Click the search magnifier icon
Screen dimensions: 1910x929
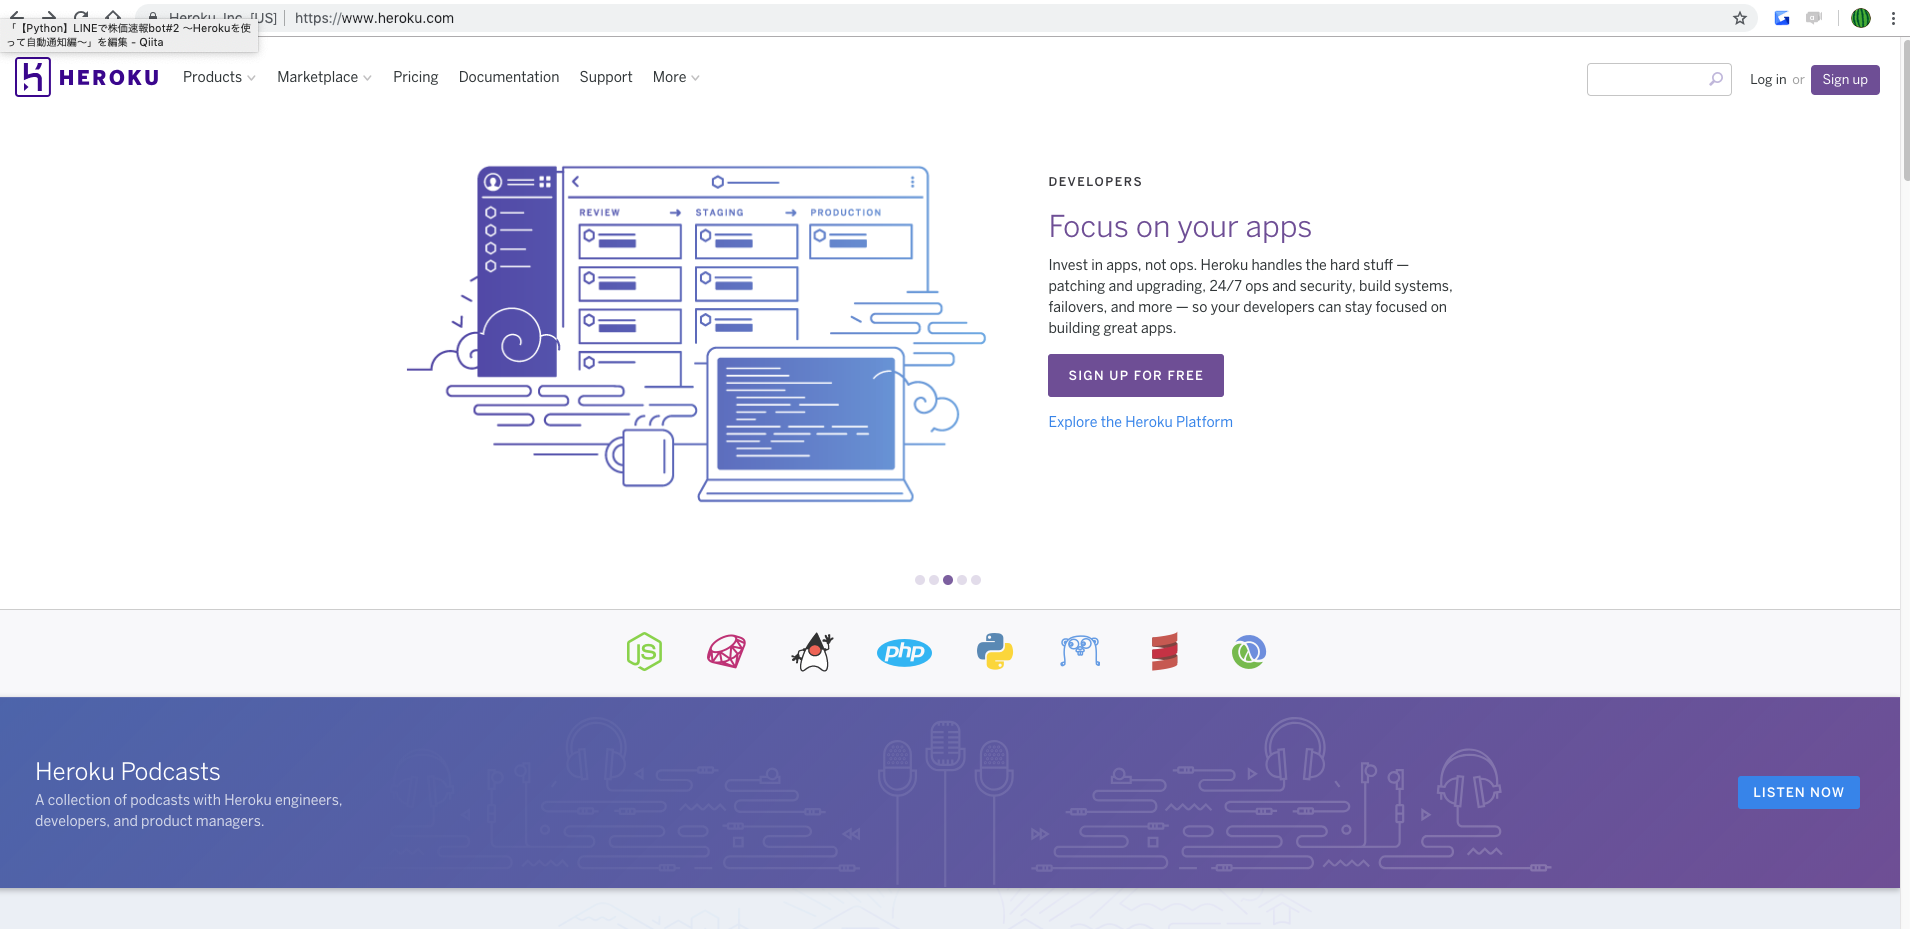pos(1716,79)
